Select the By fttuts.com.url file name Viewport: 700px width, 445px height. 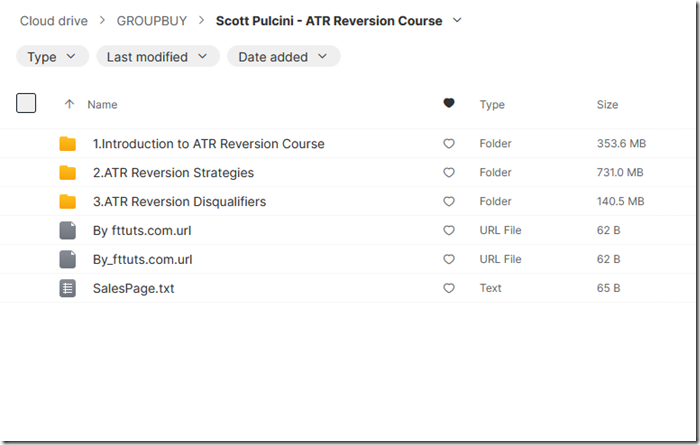(142, 231)
